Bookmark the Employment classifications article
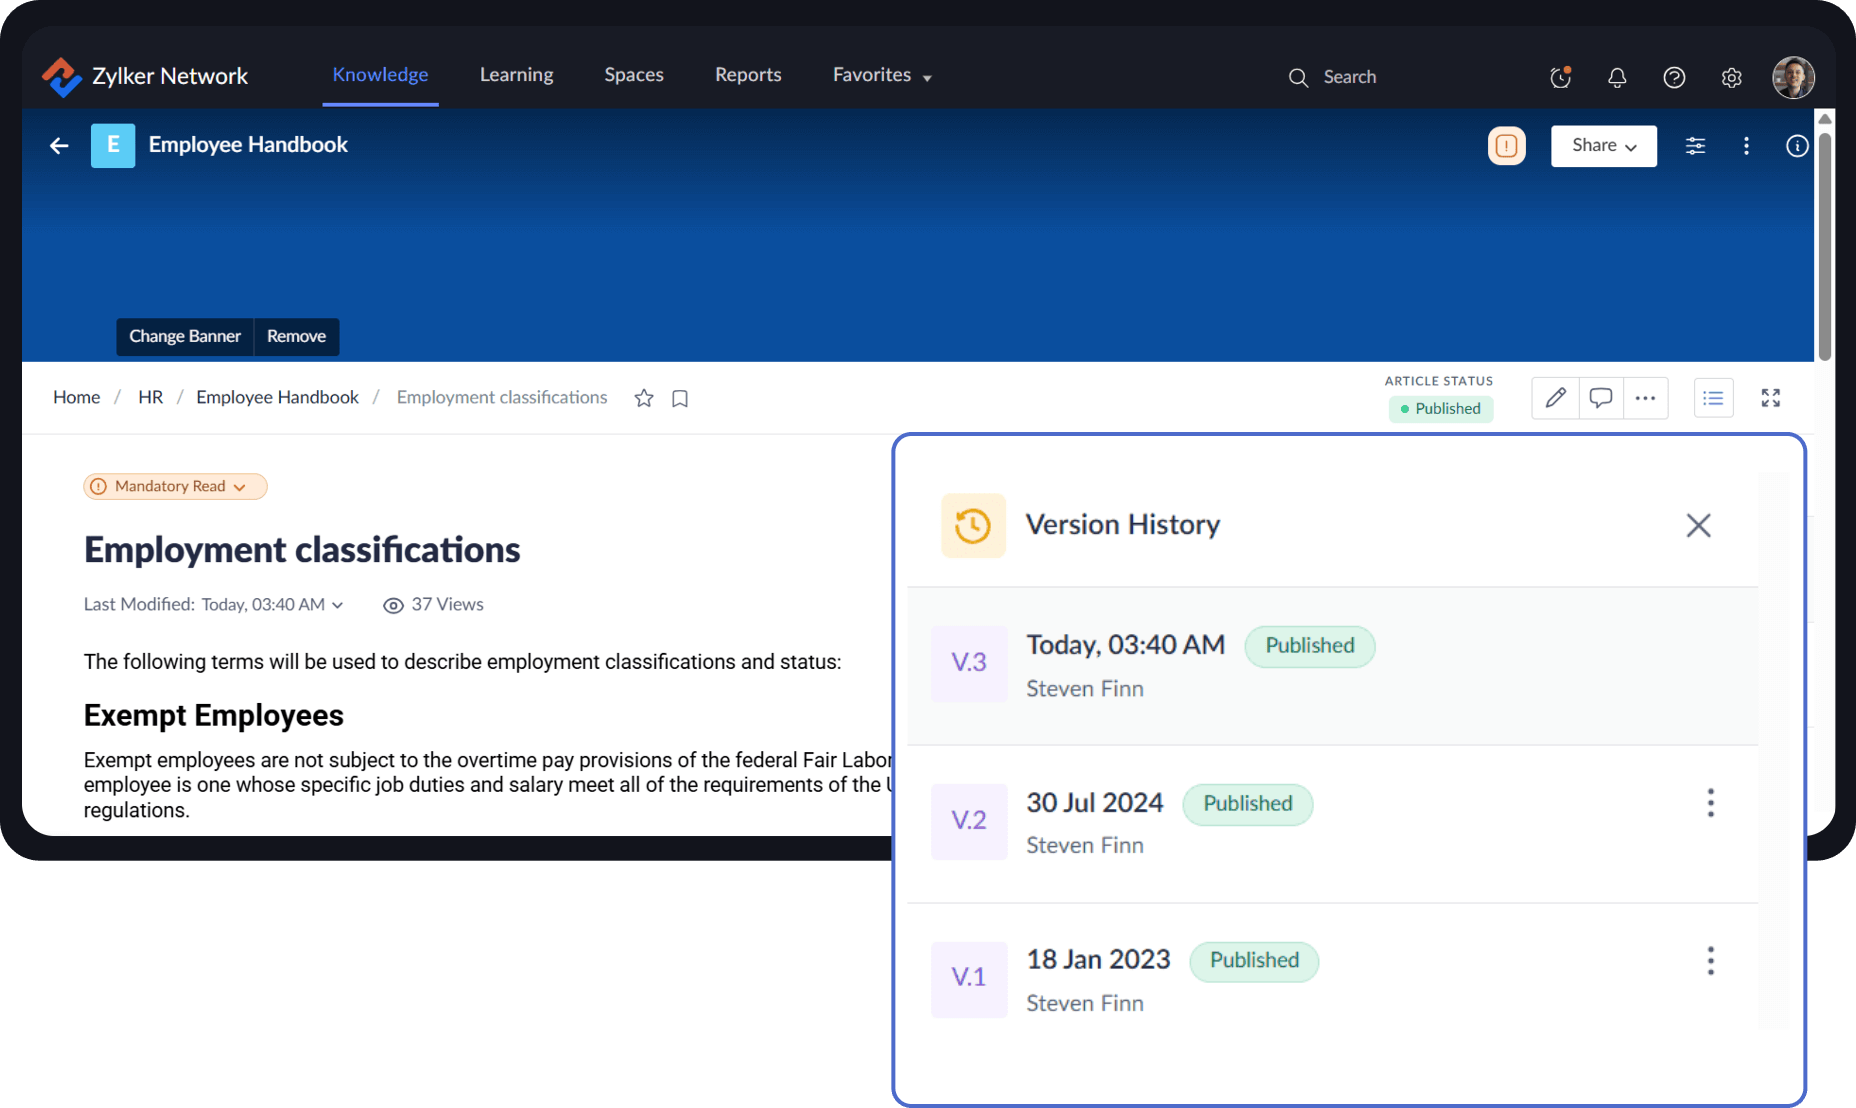 click(x=680, y=398)
